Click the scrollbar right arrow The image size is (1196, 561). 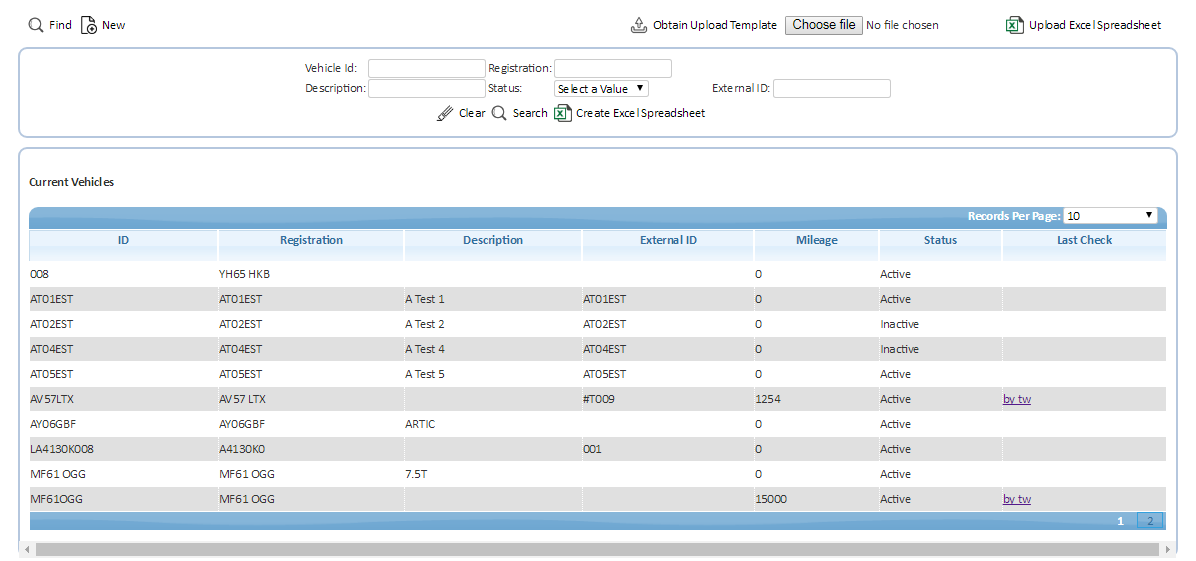pos(1168,549)
